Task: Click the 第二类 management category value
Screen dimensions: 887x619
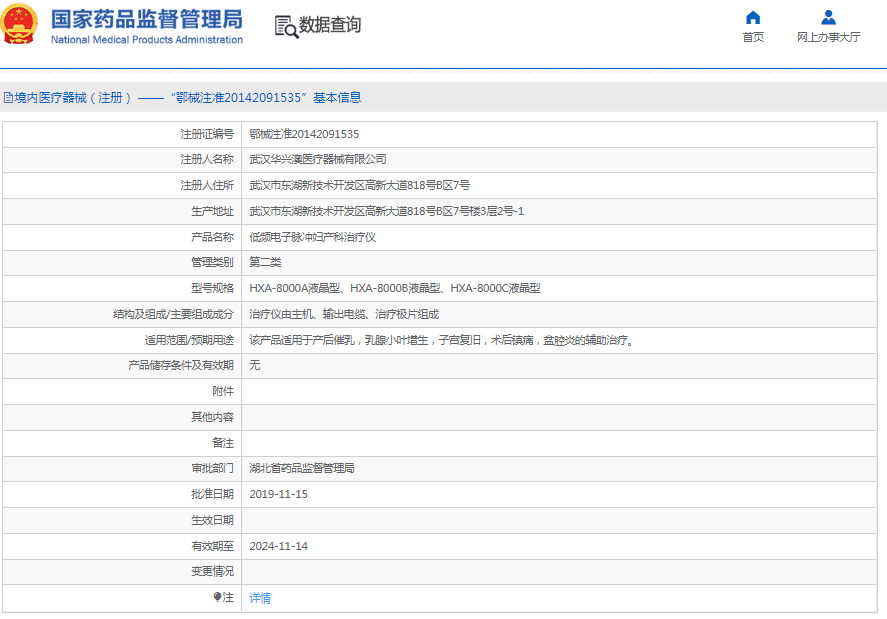Action: coord(265,262)
